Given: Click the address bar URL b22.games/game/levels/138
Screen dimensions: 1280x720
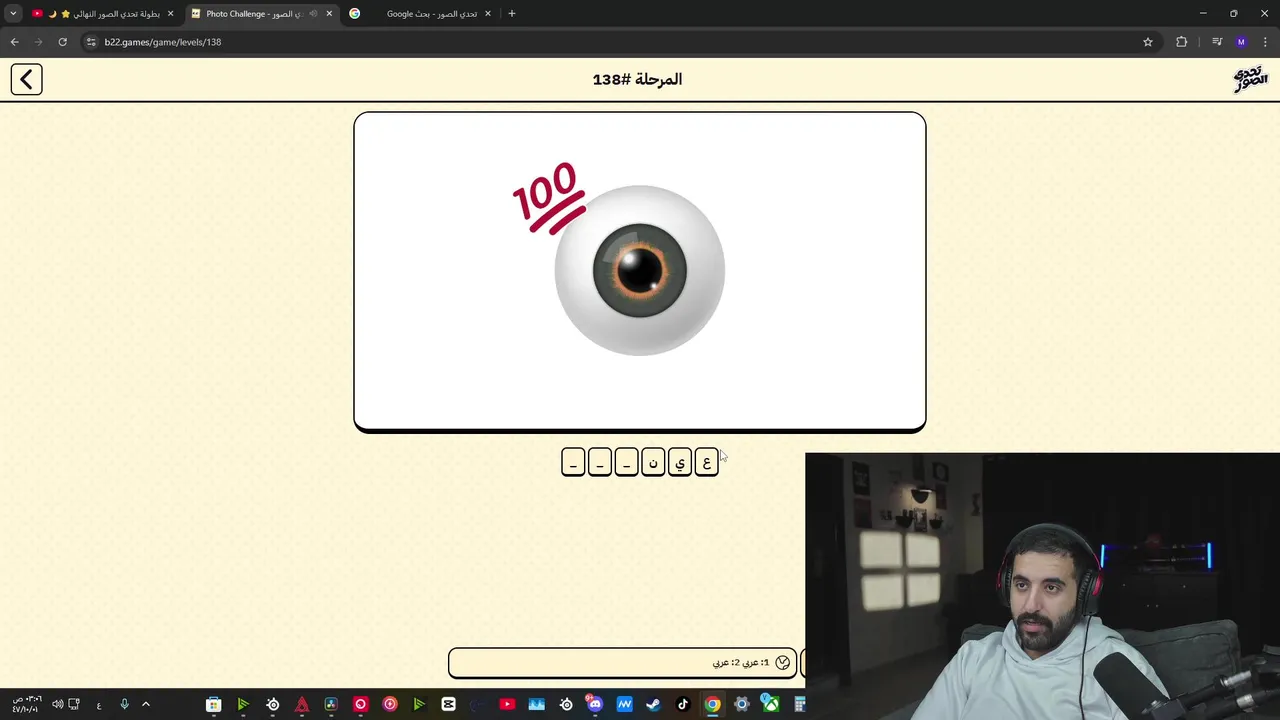Looking at the screenshot, I should pos(163,42).
